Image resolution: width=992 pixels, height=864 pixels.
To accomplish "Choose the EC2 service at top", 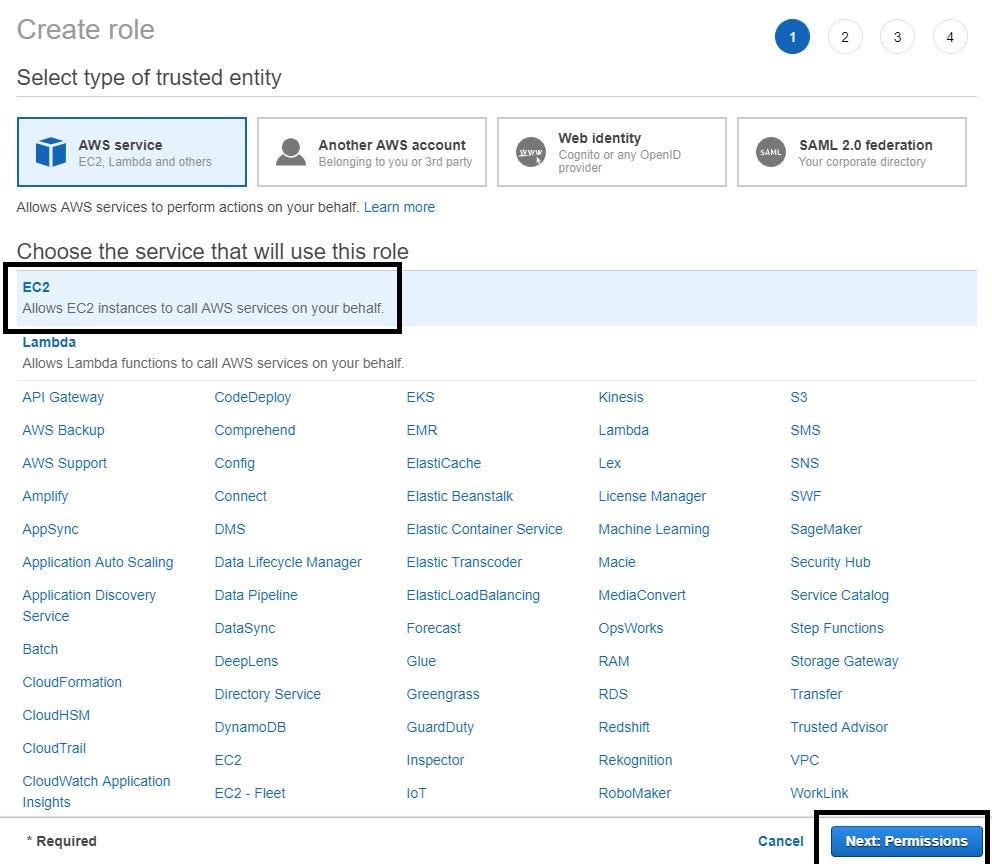I will point(497,298).
